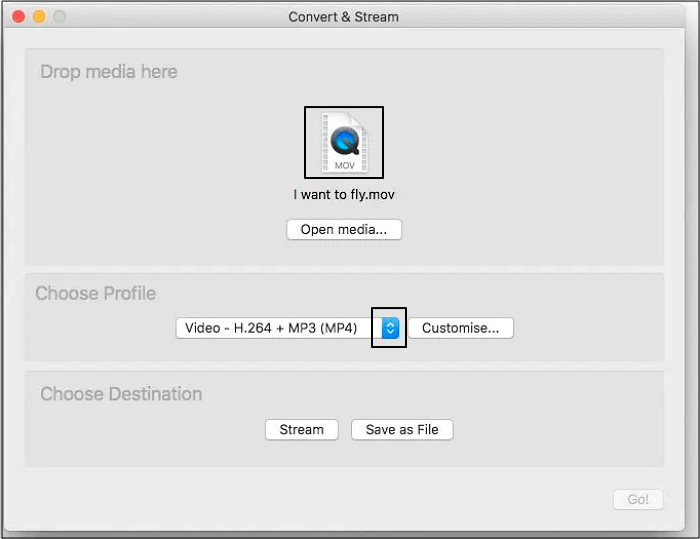Click the "Choose Profile" heading
This screenshot has height=539, width=700.
pyautogui.click(x=96, y=294)
